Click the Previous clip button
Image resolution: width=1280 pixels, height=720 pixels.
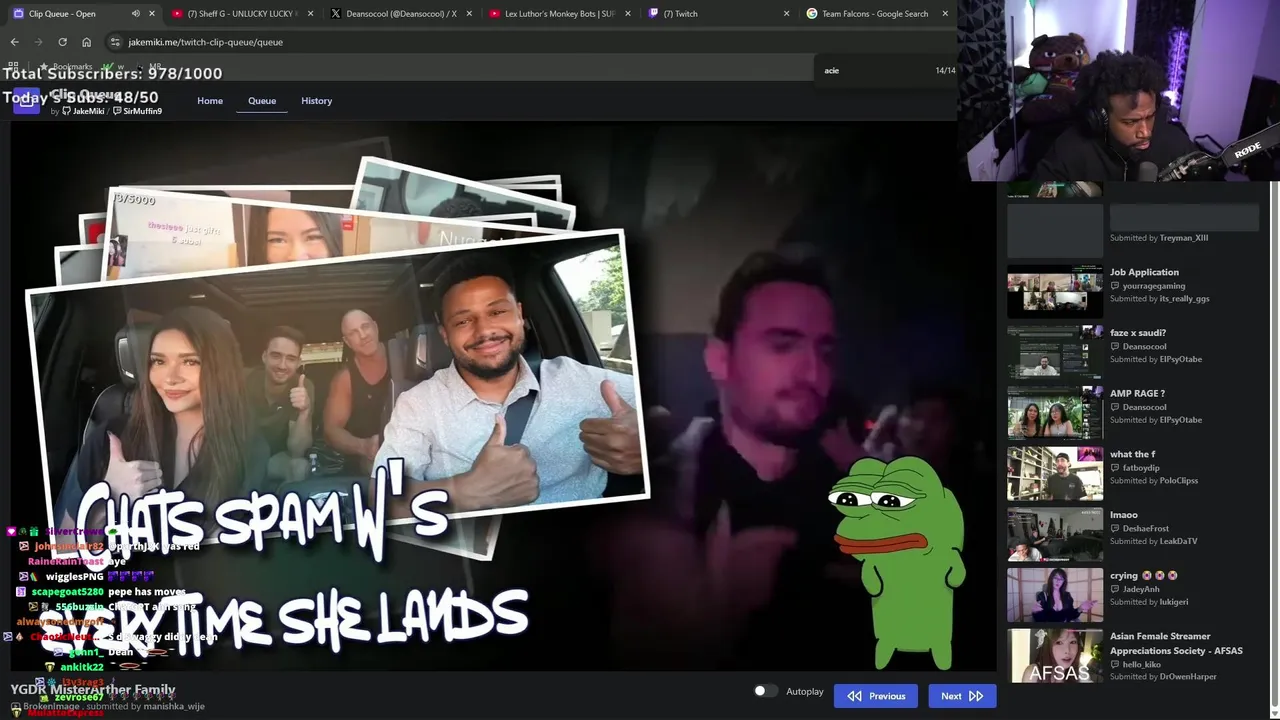[876, 696]
